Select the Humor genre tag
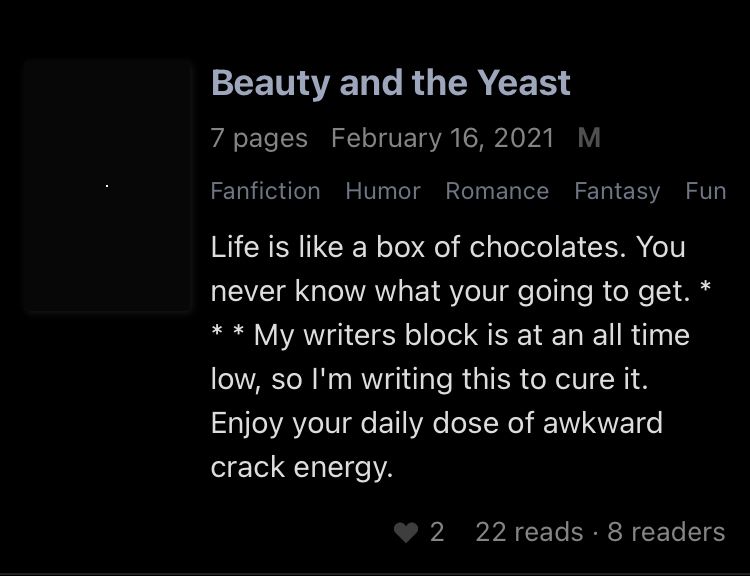This screenshot has height=576, width=750. (x=383, y=191)
